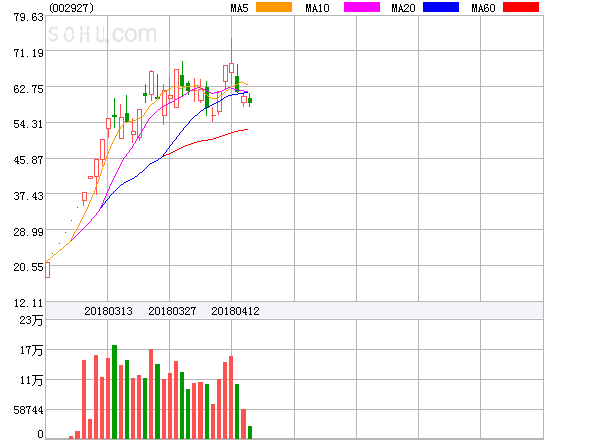Image resolution: width=600 pixels, height=440 pixels.
Task: Click the 71.19 price axis label
Action: (29, 53)
